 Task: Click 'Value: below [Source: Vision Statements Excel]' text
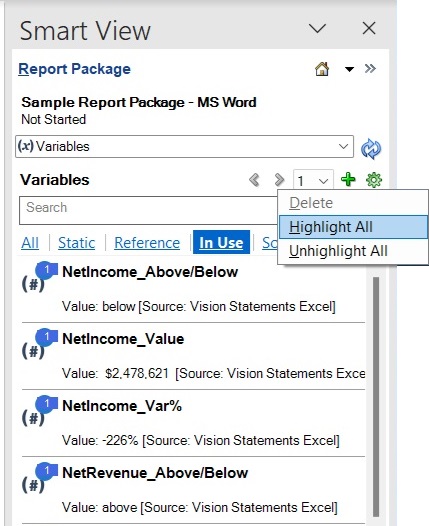tap(199, 307)
